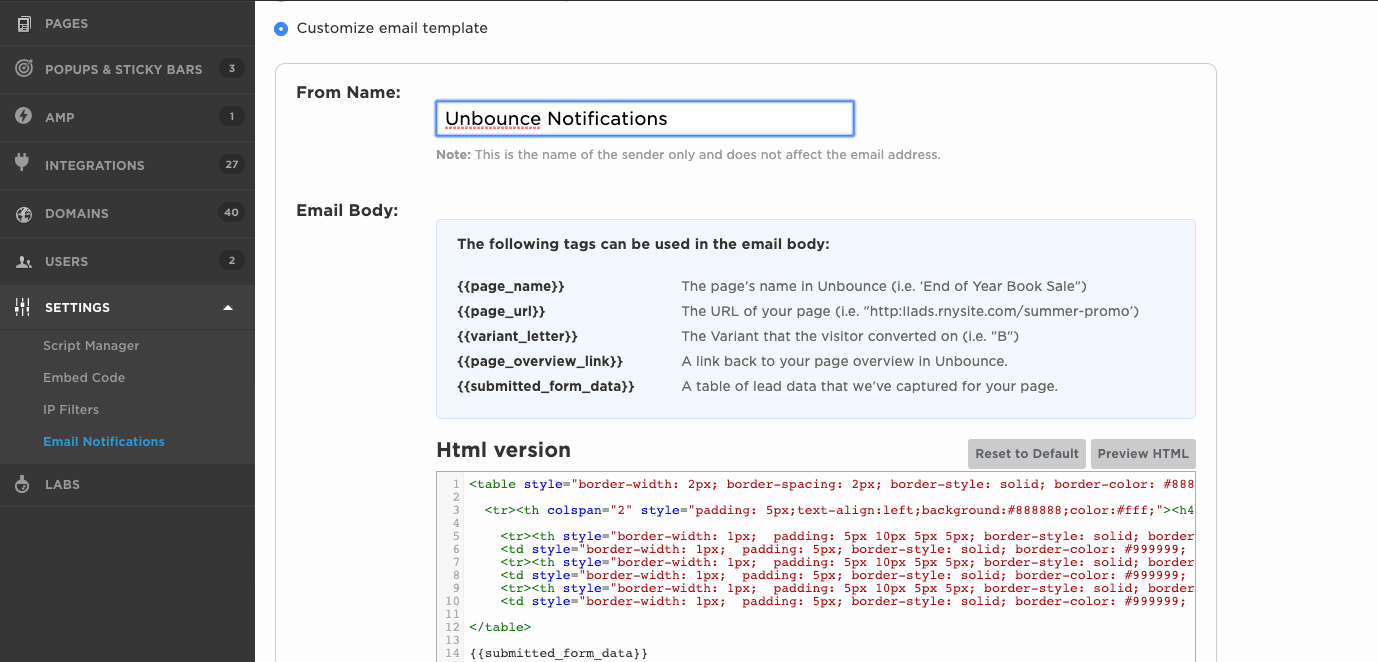
Task: Open the Users section
Action: 127,261
